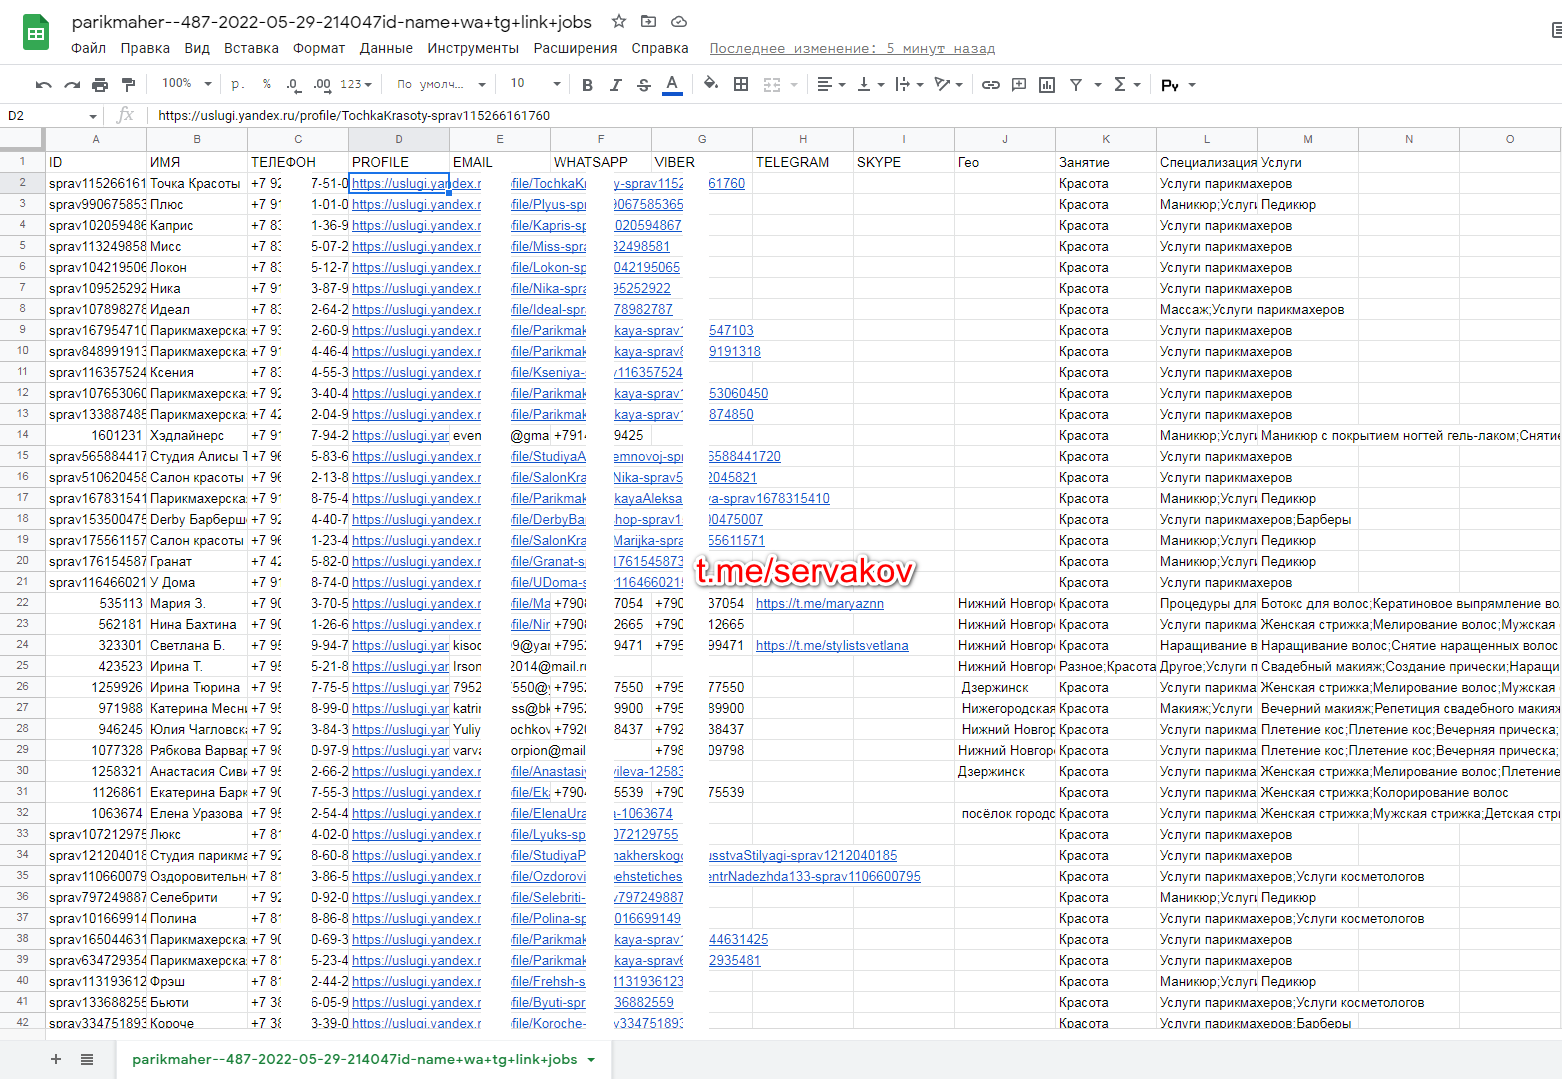Viewport: 1562px width, 1079px height.
Task: Open the Файл menu
Action: coord(88,48)
